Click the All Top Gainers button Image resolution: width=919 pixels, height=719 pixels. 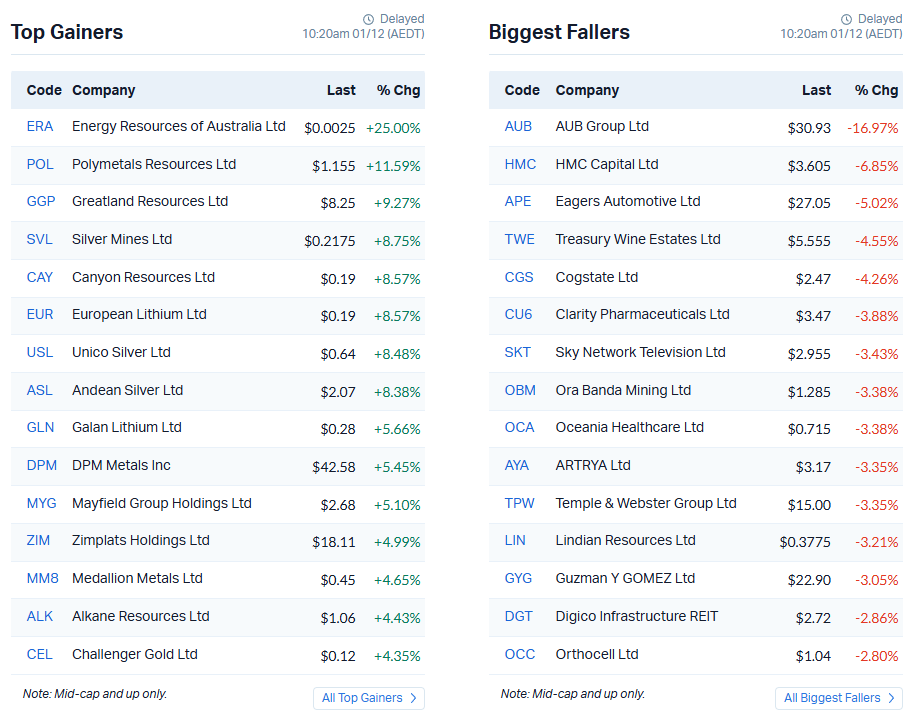click(369, 698)
